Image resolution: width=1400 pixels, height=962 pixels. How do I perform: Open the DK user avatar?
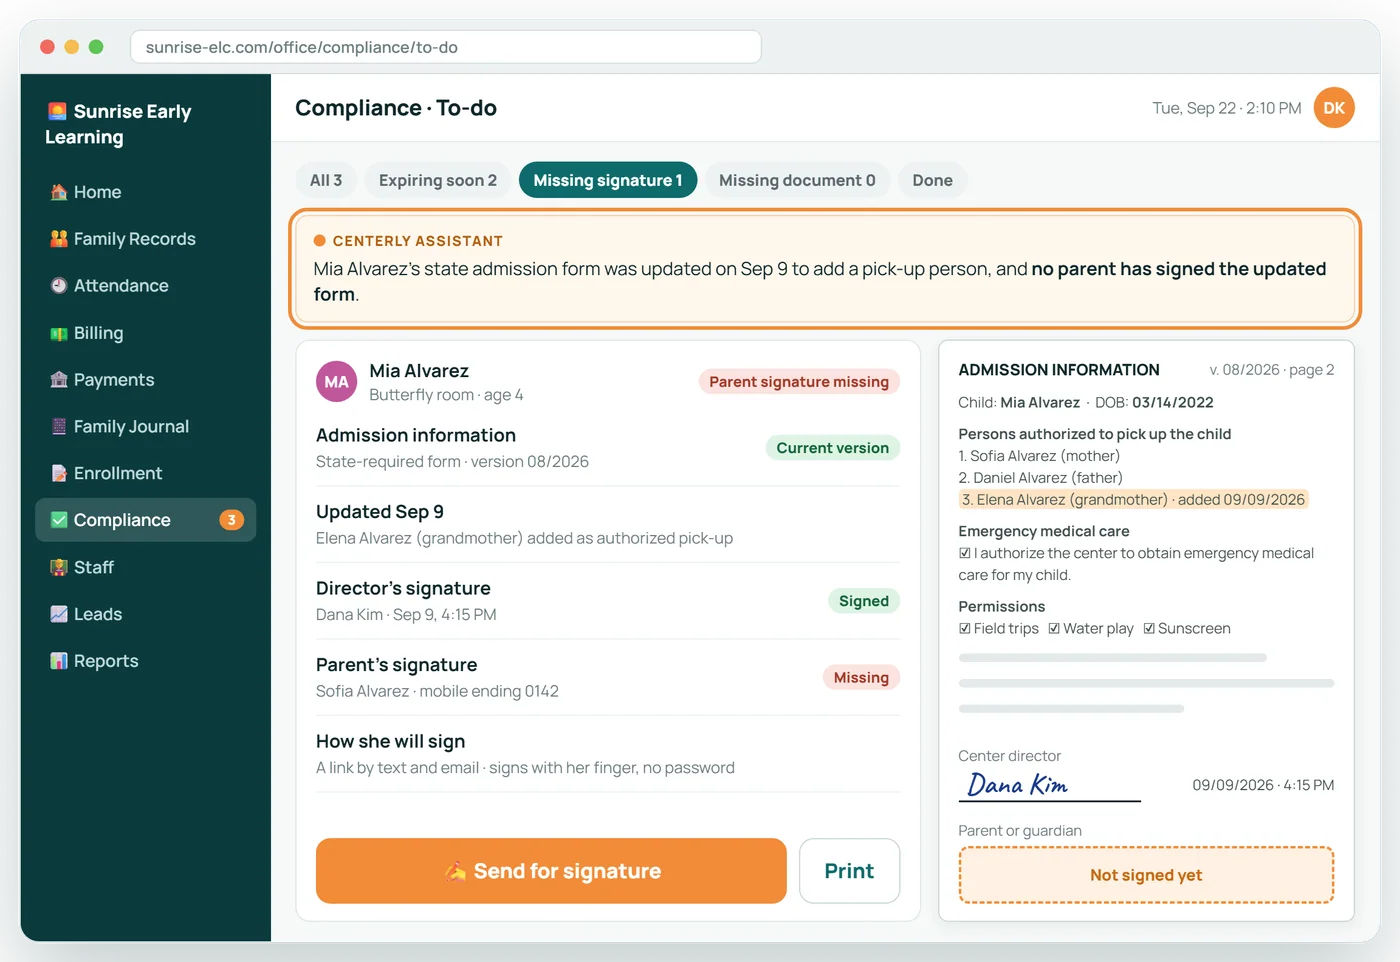click(1334, 108)
